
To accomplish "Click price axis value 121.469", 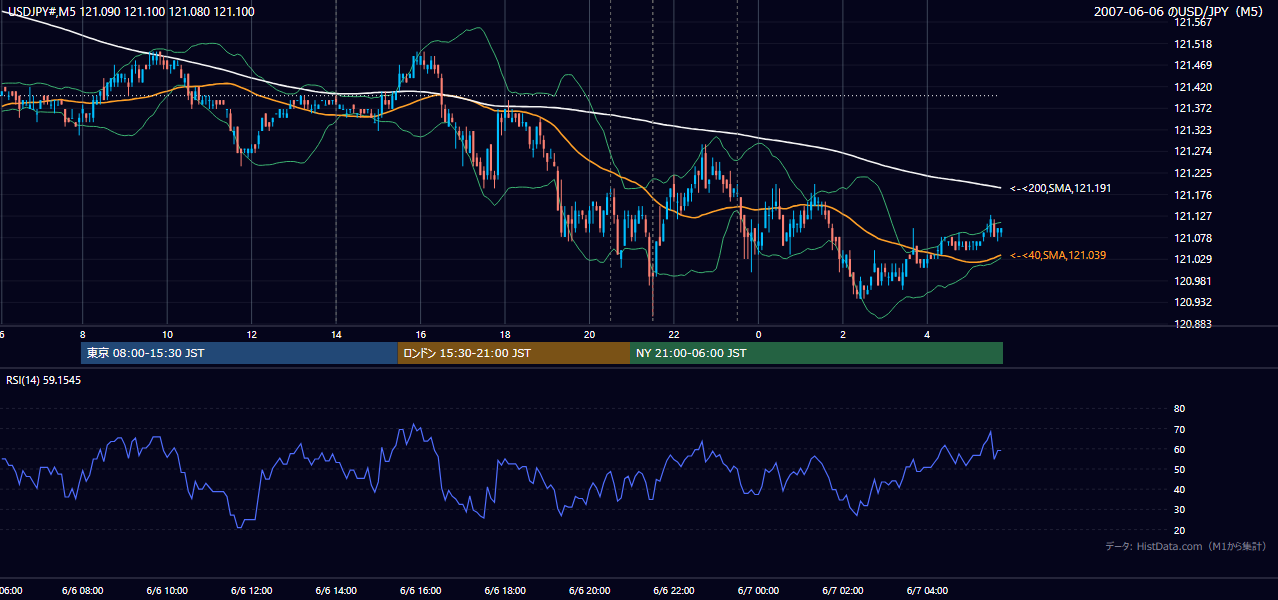I will point(1193,65).
